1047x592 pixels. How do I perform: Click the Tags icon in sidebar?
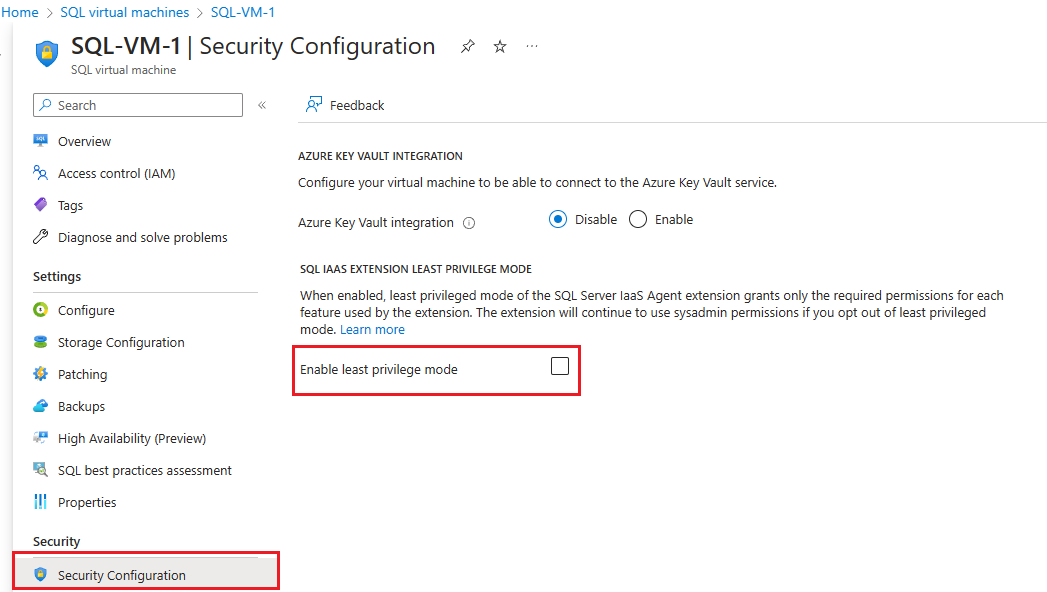pos(40,205)
